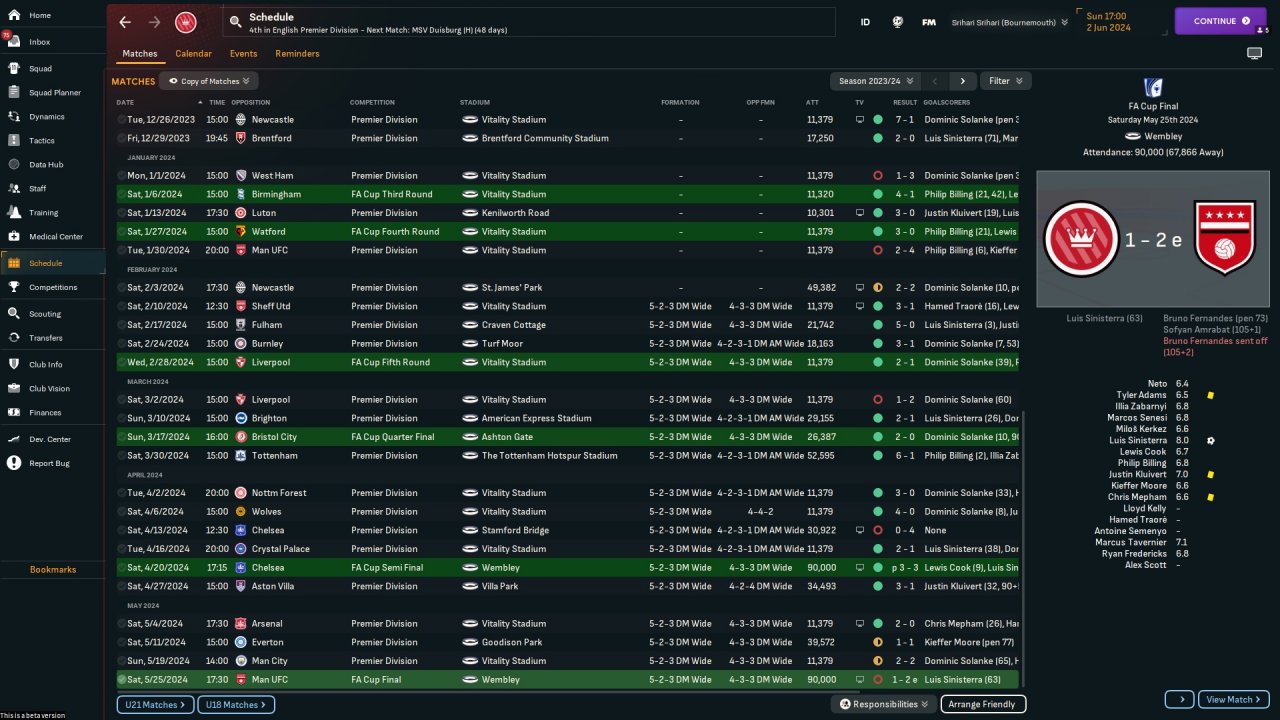Click the TV icon on the Chelsea 4/13 row
Viewport: 1280px width, 720px height.
[x=859, y=530]
